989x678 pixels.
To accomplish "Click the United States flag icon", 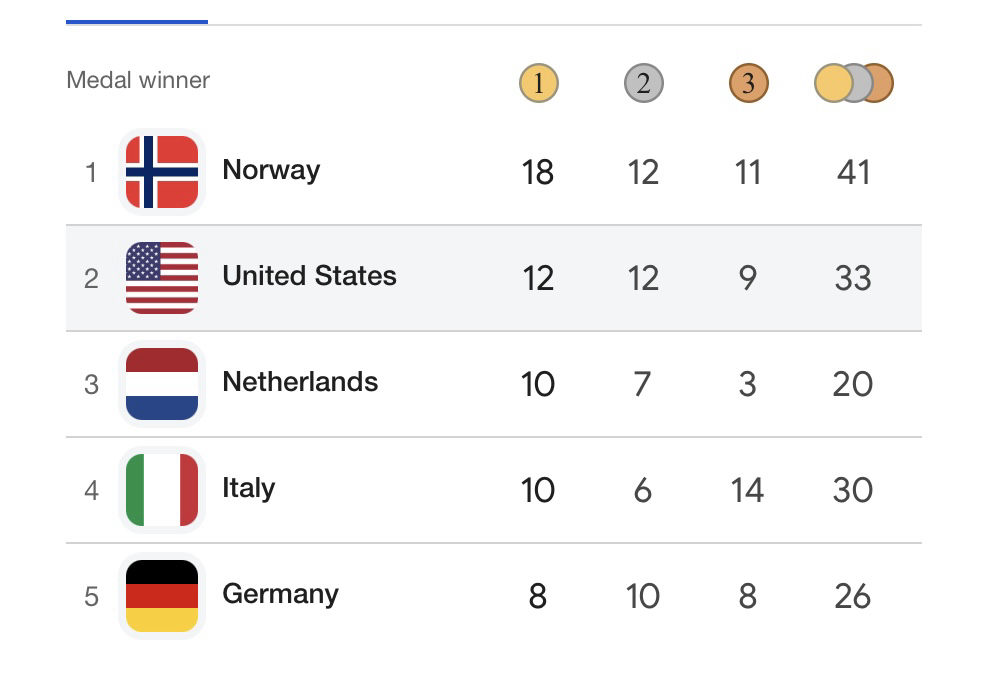I will [x=162, y=278].
